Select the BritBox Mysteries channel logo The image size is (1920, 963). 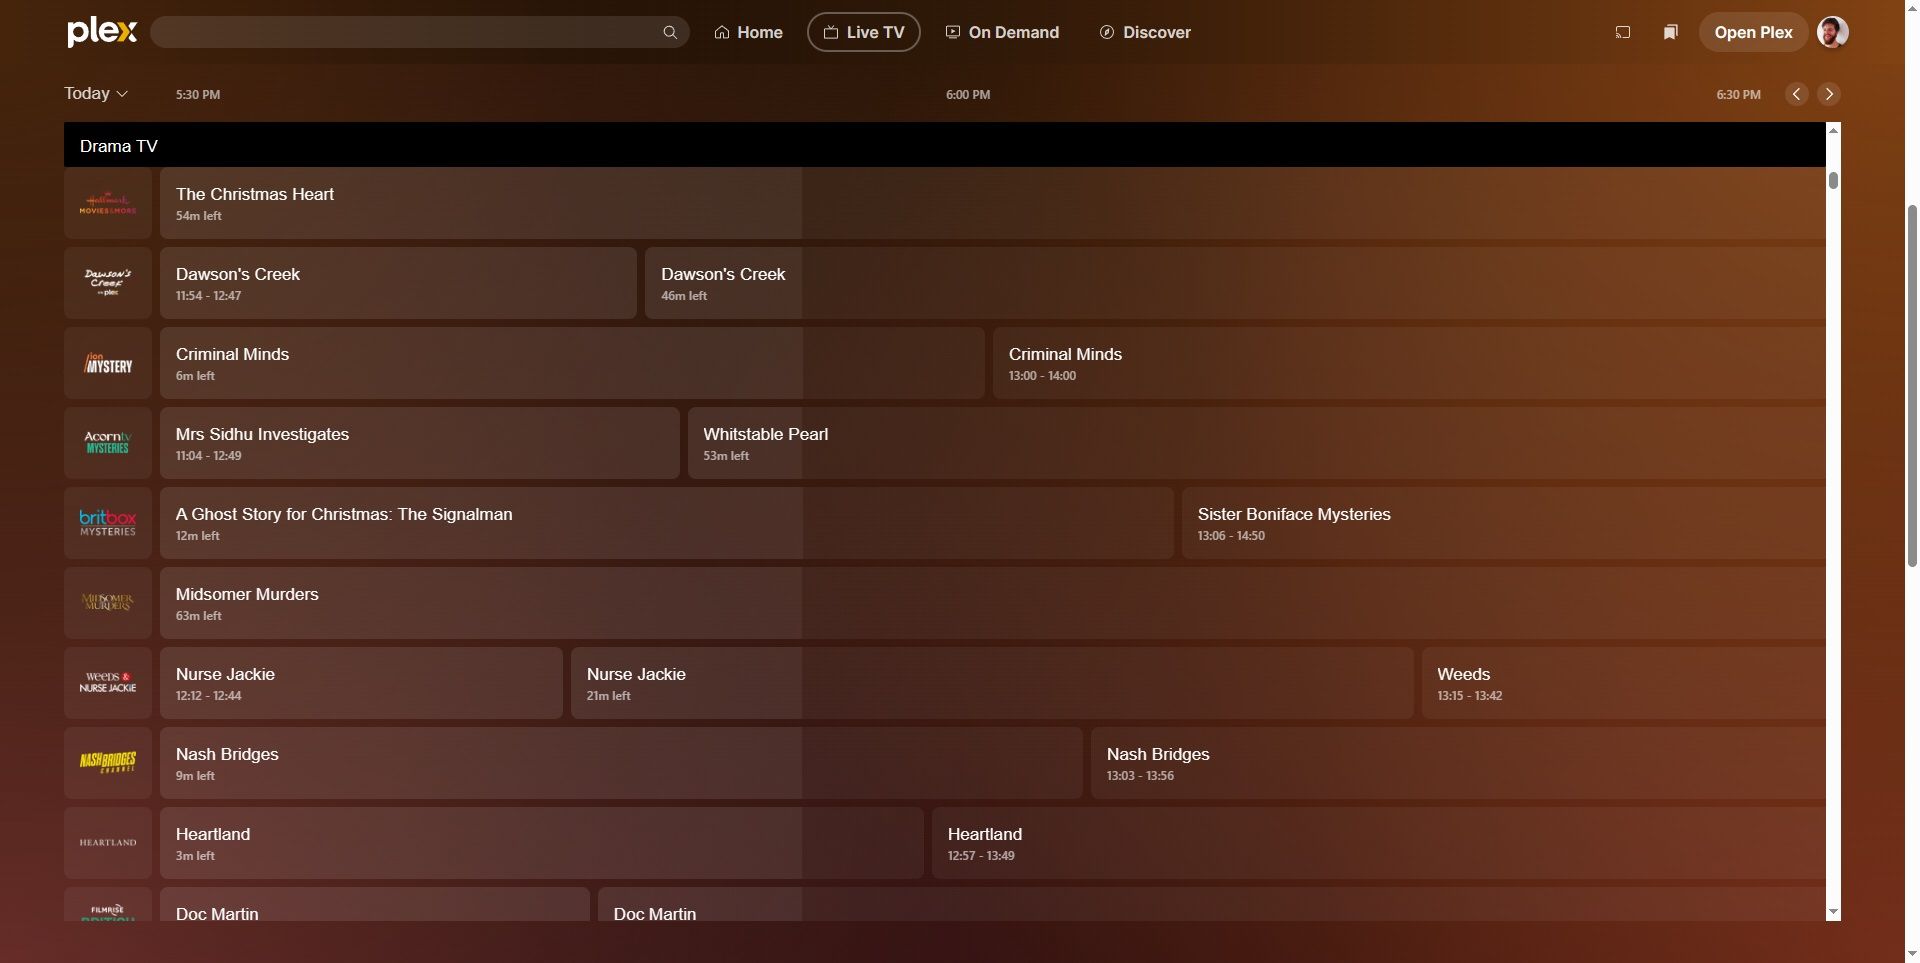[x=108, y=523]
